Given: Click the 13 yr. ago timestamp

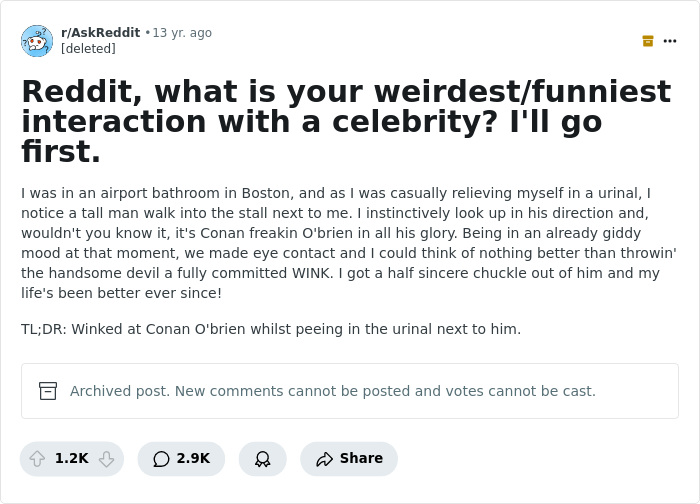Looking at the screenshot, I should 182,33.
